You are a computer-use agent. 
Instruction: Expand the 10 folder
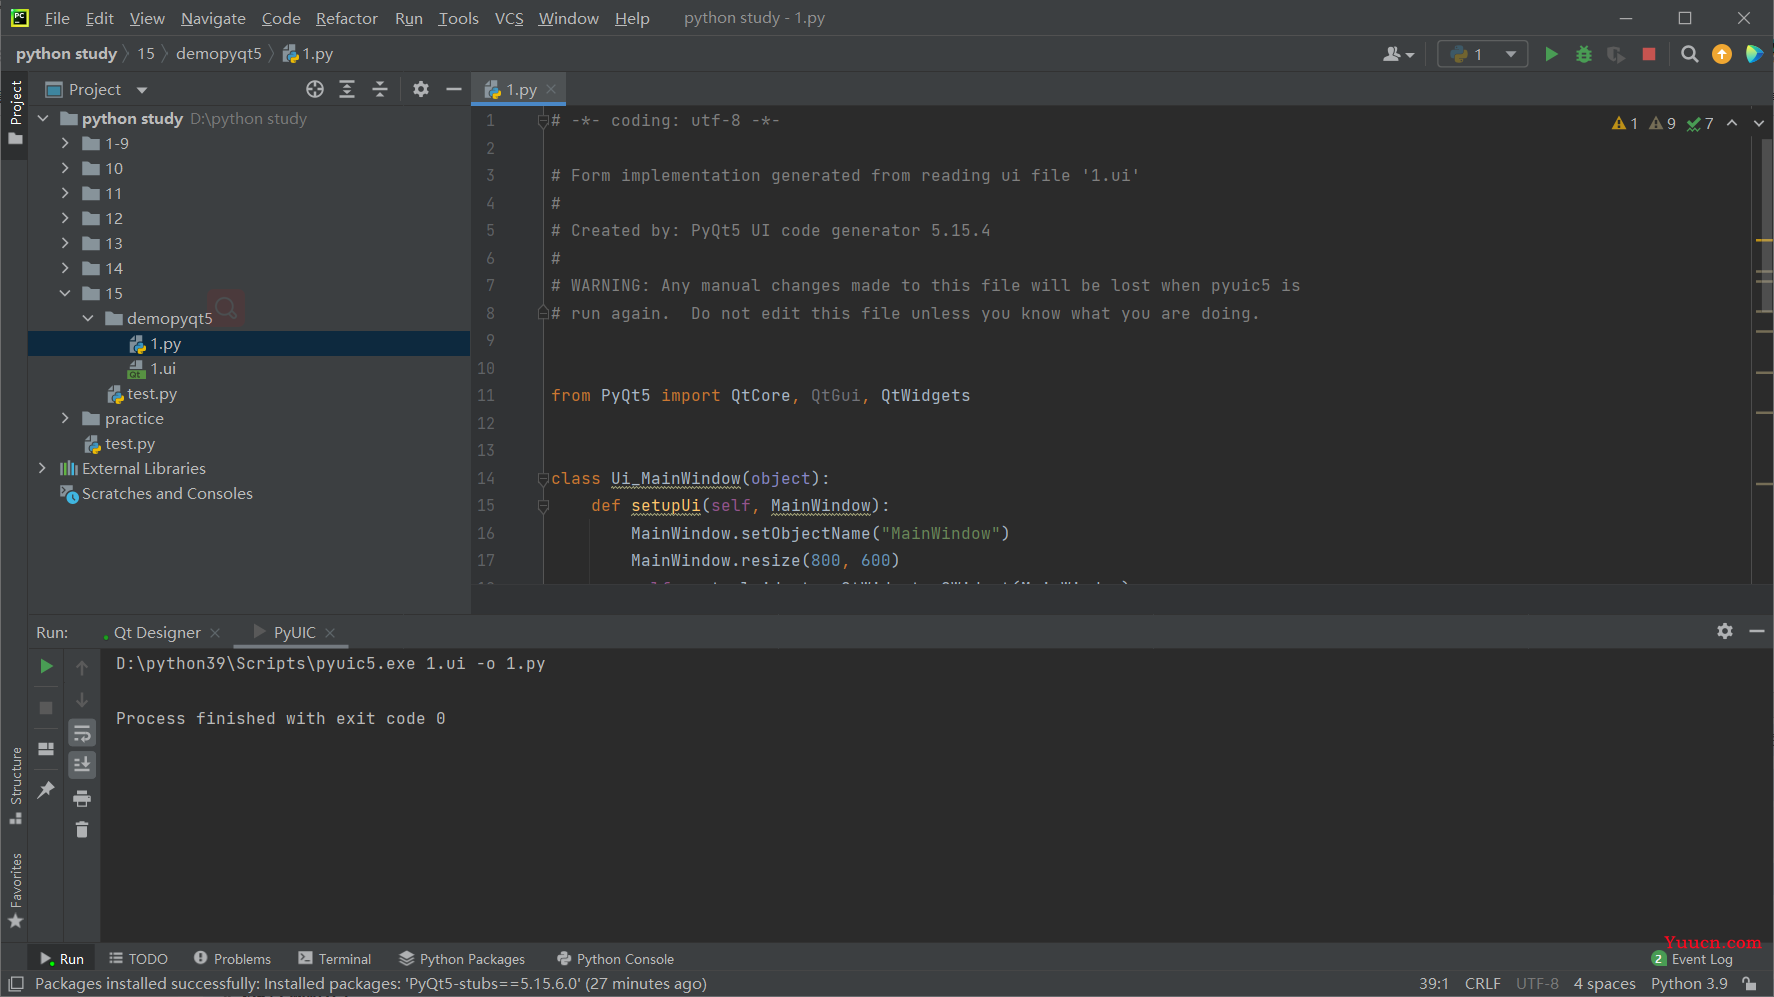pyautogui.click(x=65, y=168)
